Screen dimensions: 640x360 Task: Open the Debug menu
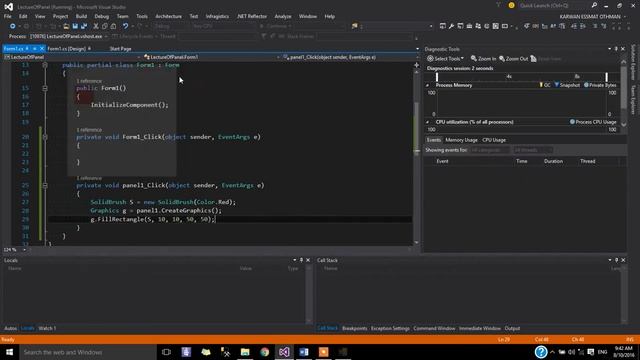(x=102, y=16)
